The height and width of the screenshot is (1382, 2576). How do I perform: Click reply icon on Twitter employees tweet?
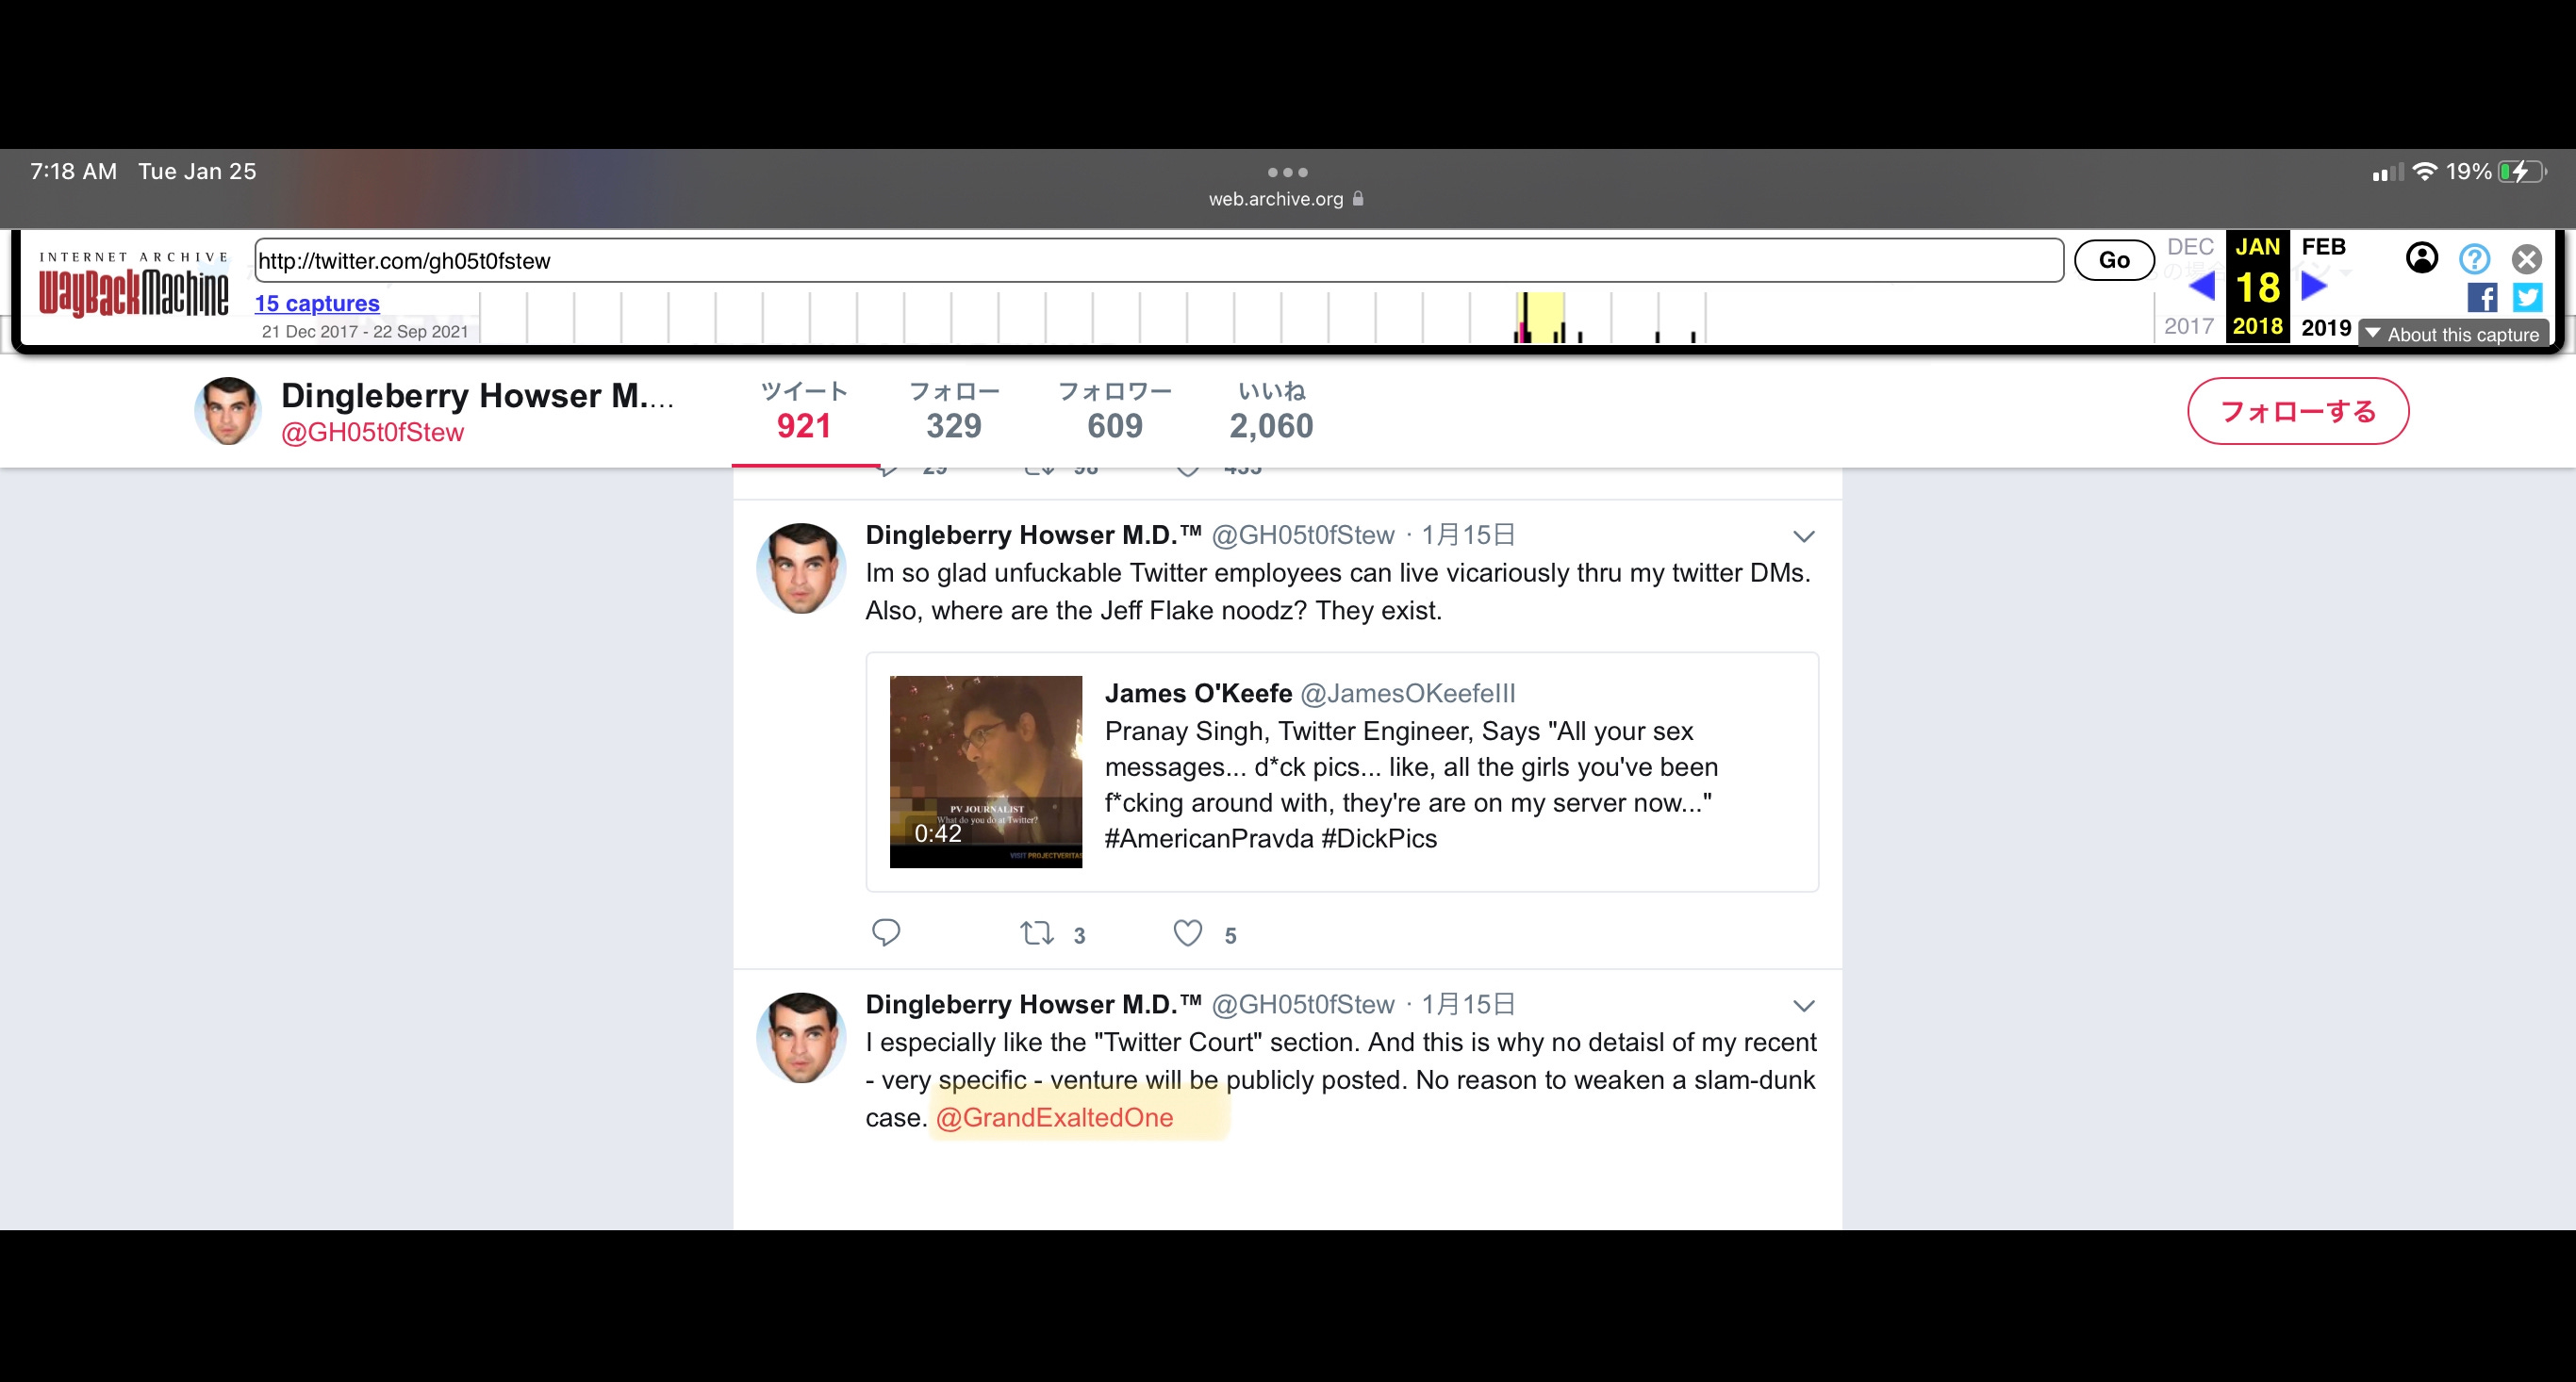(886, 933)
